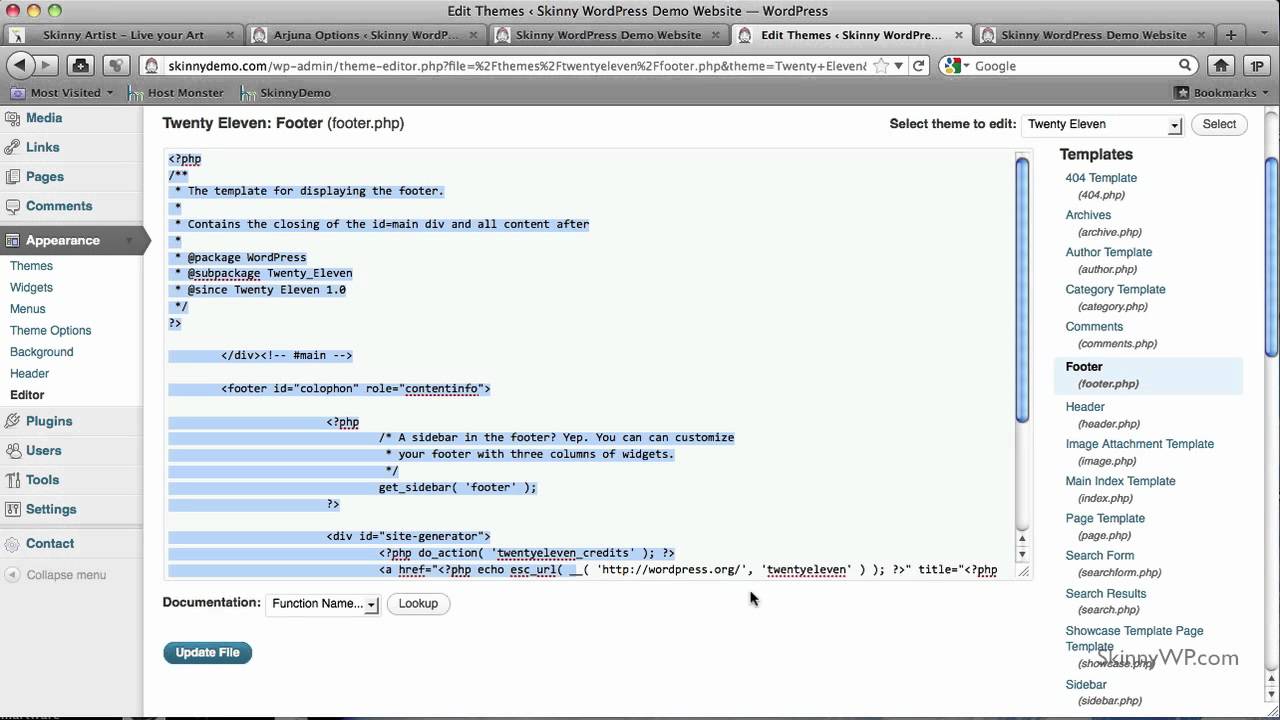This screenshot has height=720, width=1280.
Task: Click the grey toolbar icon left of address bar
Action: [116, 66]
